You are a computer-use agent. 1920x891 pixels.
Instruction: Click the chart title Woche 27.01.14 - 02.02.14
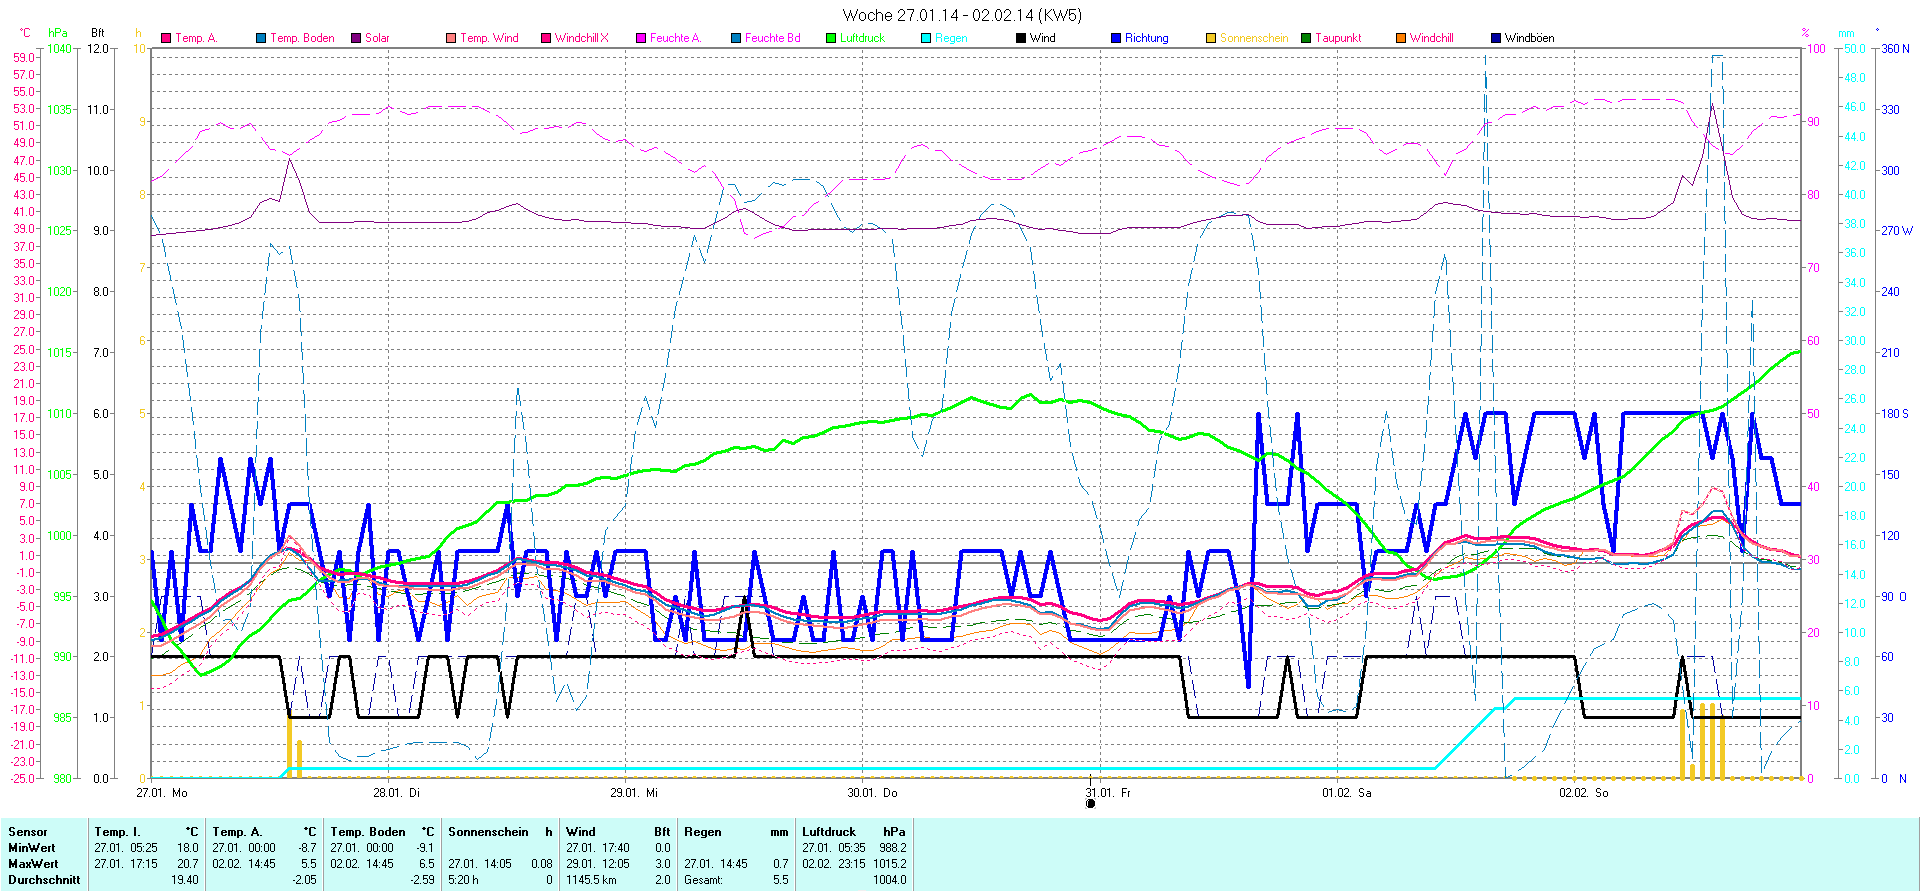tap(961, 15)
